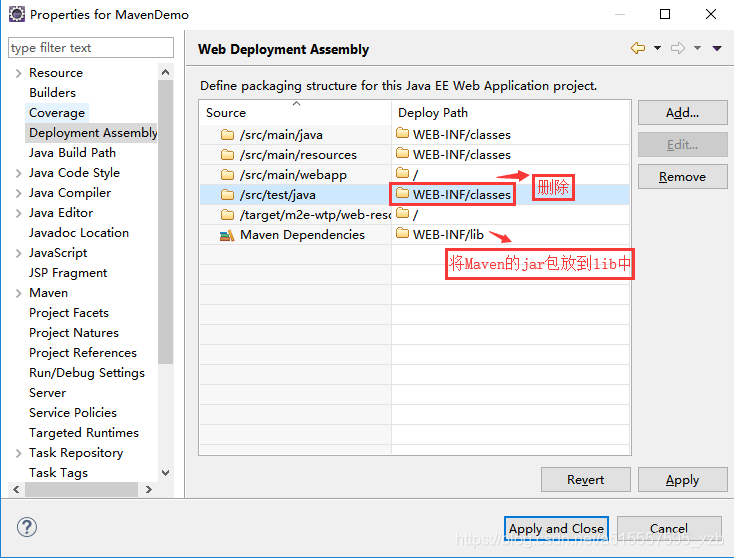Click the Revert button
Screen dimensions: 734x558
(x=586, y=480)
